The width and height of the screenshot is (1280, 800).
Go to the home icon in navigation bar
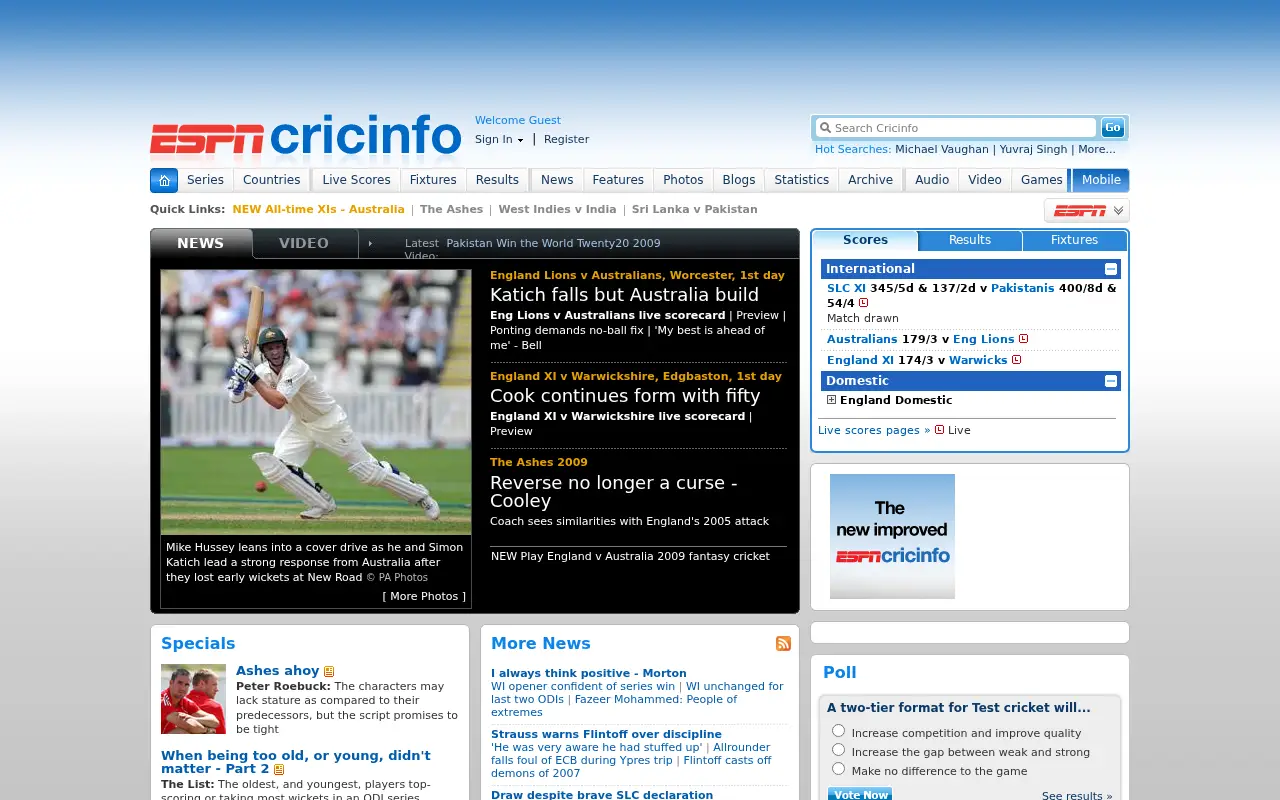click(x=164, y=180)
